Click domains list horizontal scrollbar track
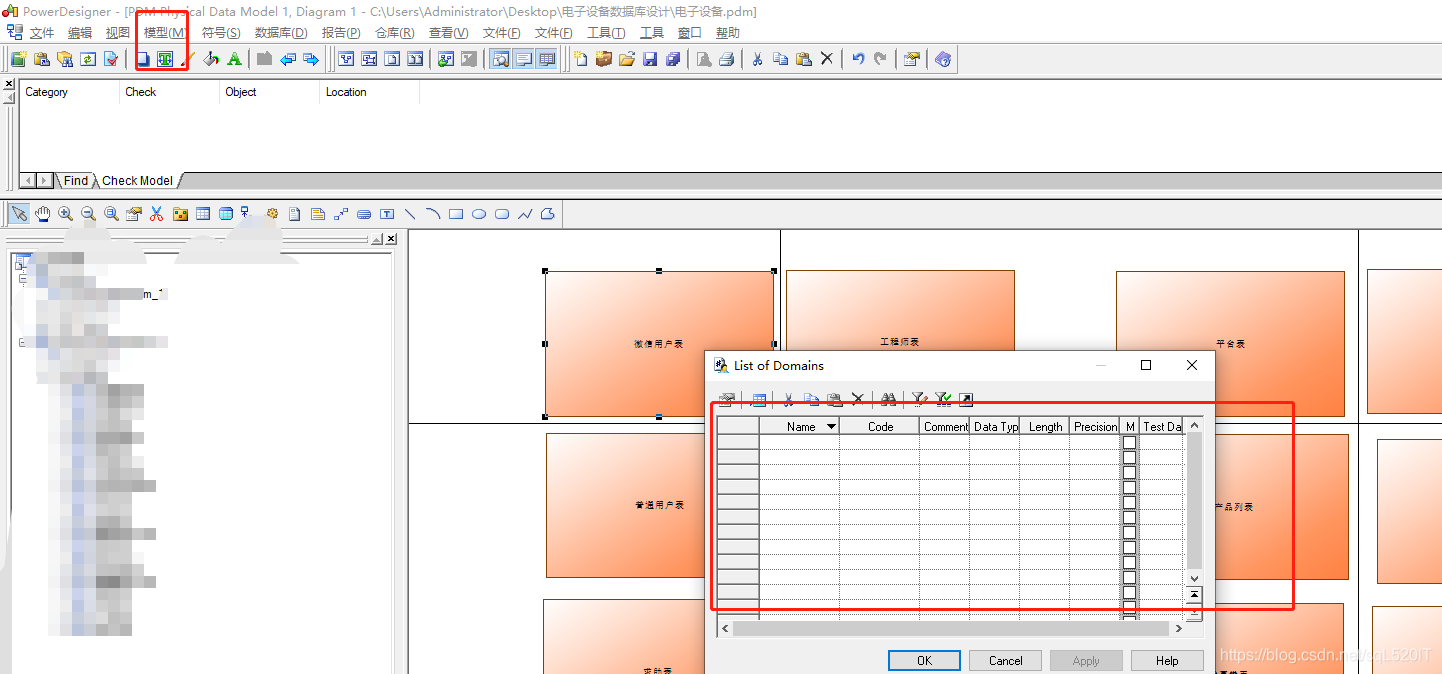 click(950, 628)
